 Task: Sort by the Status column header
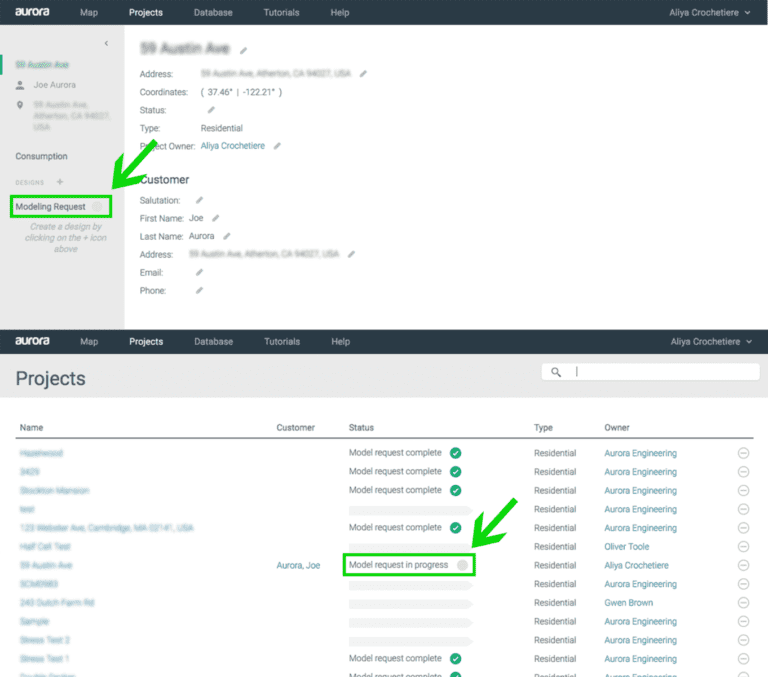361,428
